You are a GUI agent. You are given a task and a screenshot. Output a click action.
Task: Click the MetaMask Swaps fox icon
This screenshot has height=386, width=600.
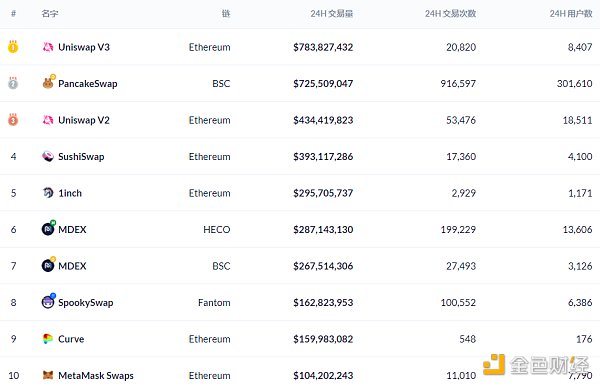48,375
